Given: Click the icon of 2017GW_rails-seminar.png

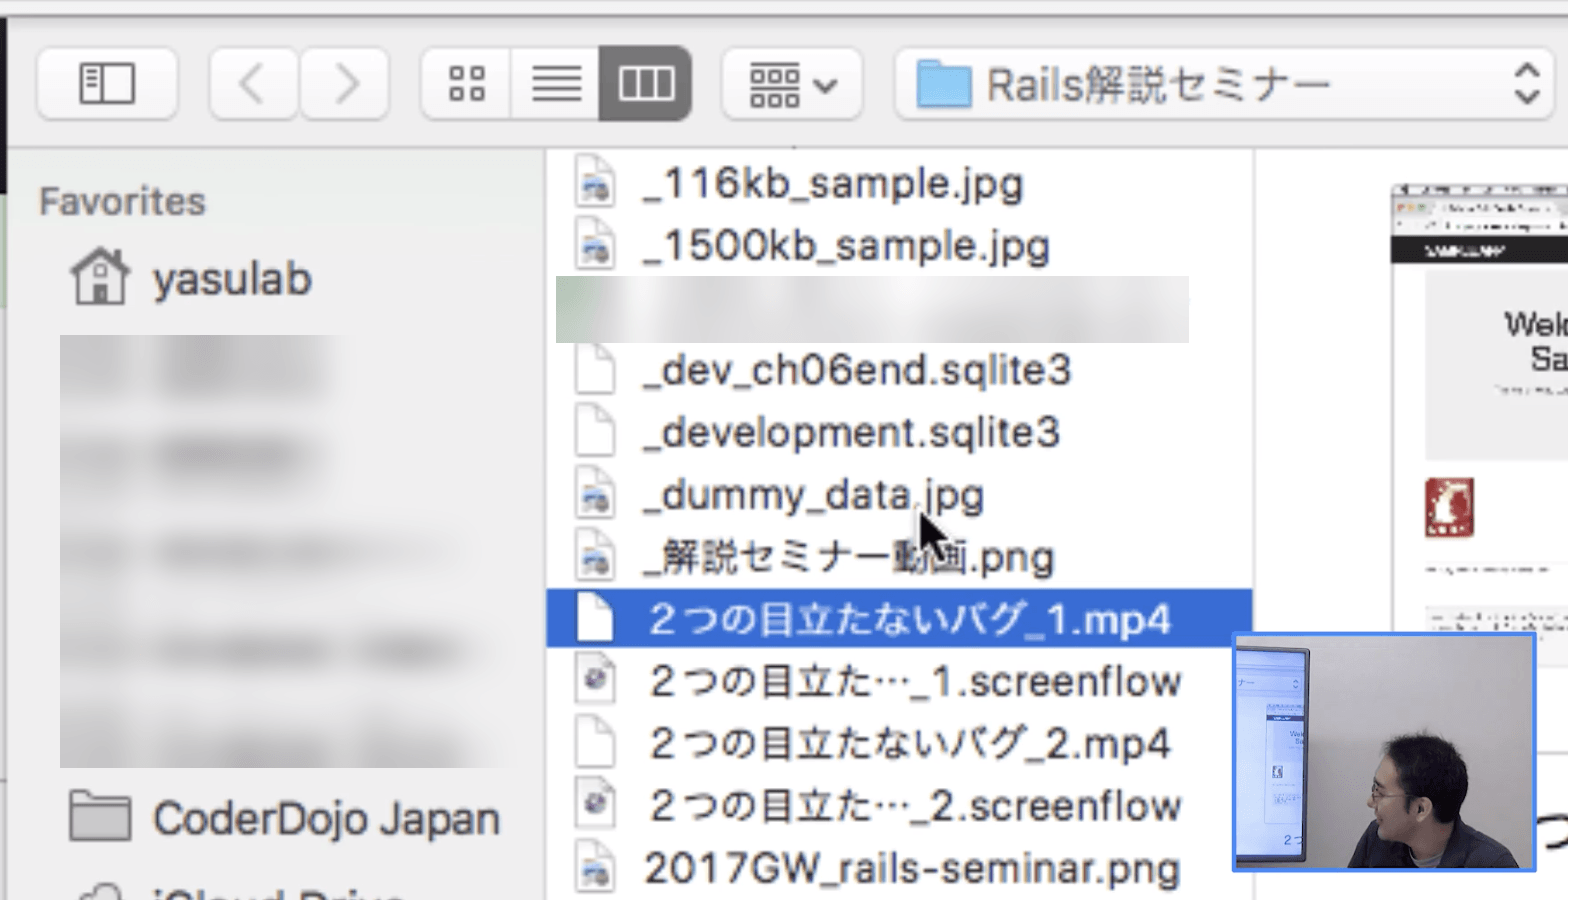Looking at the screenshot, I should tap(595, 868).
